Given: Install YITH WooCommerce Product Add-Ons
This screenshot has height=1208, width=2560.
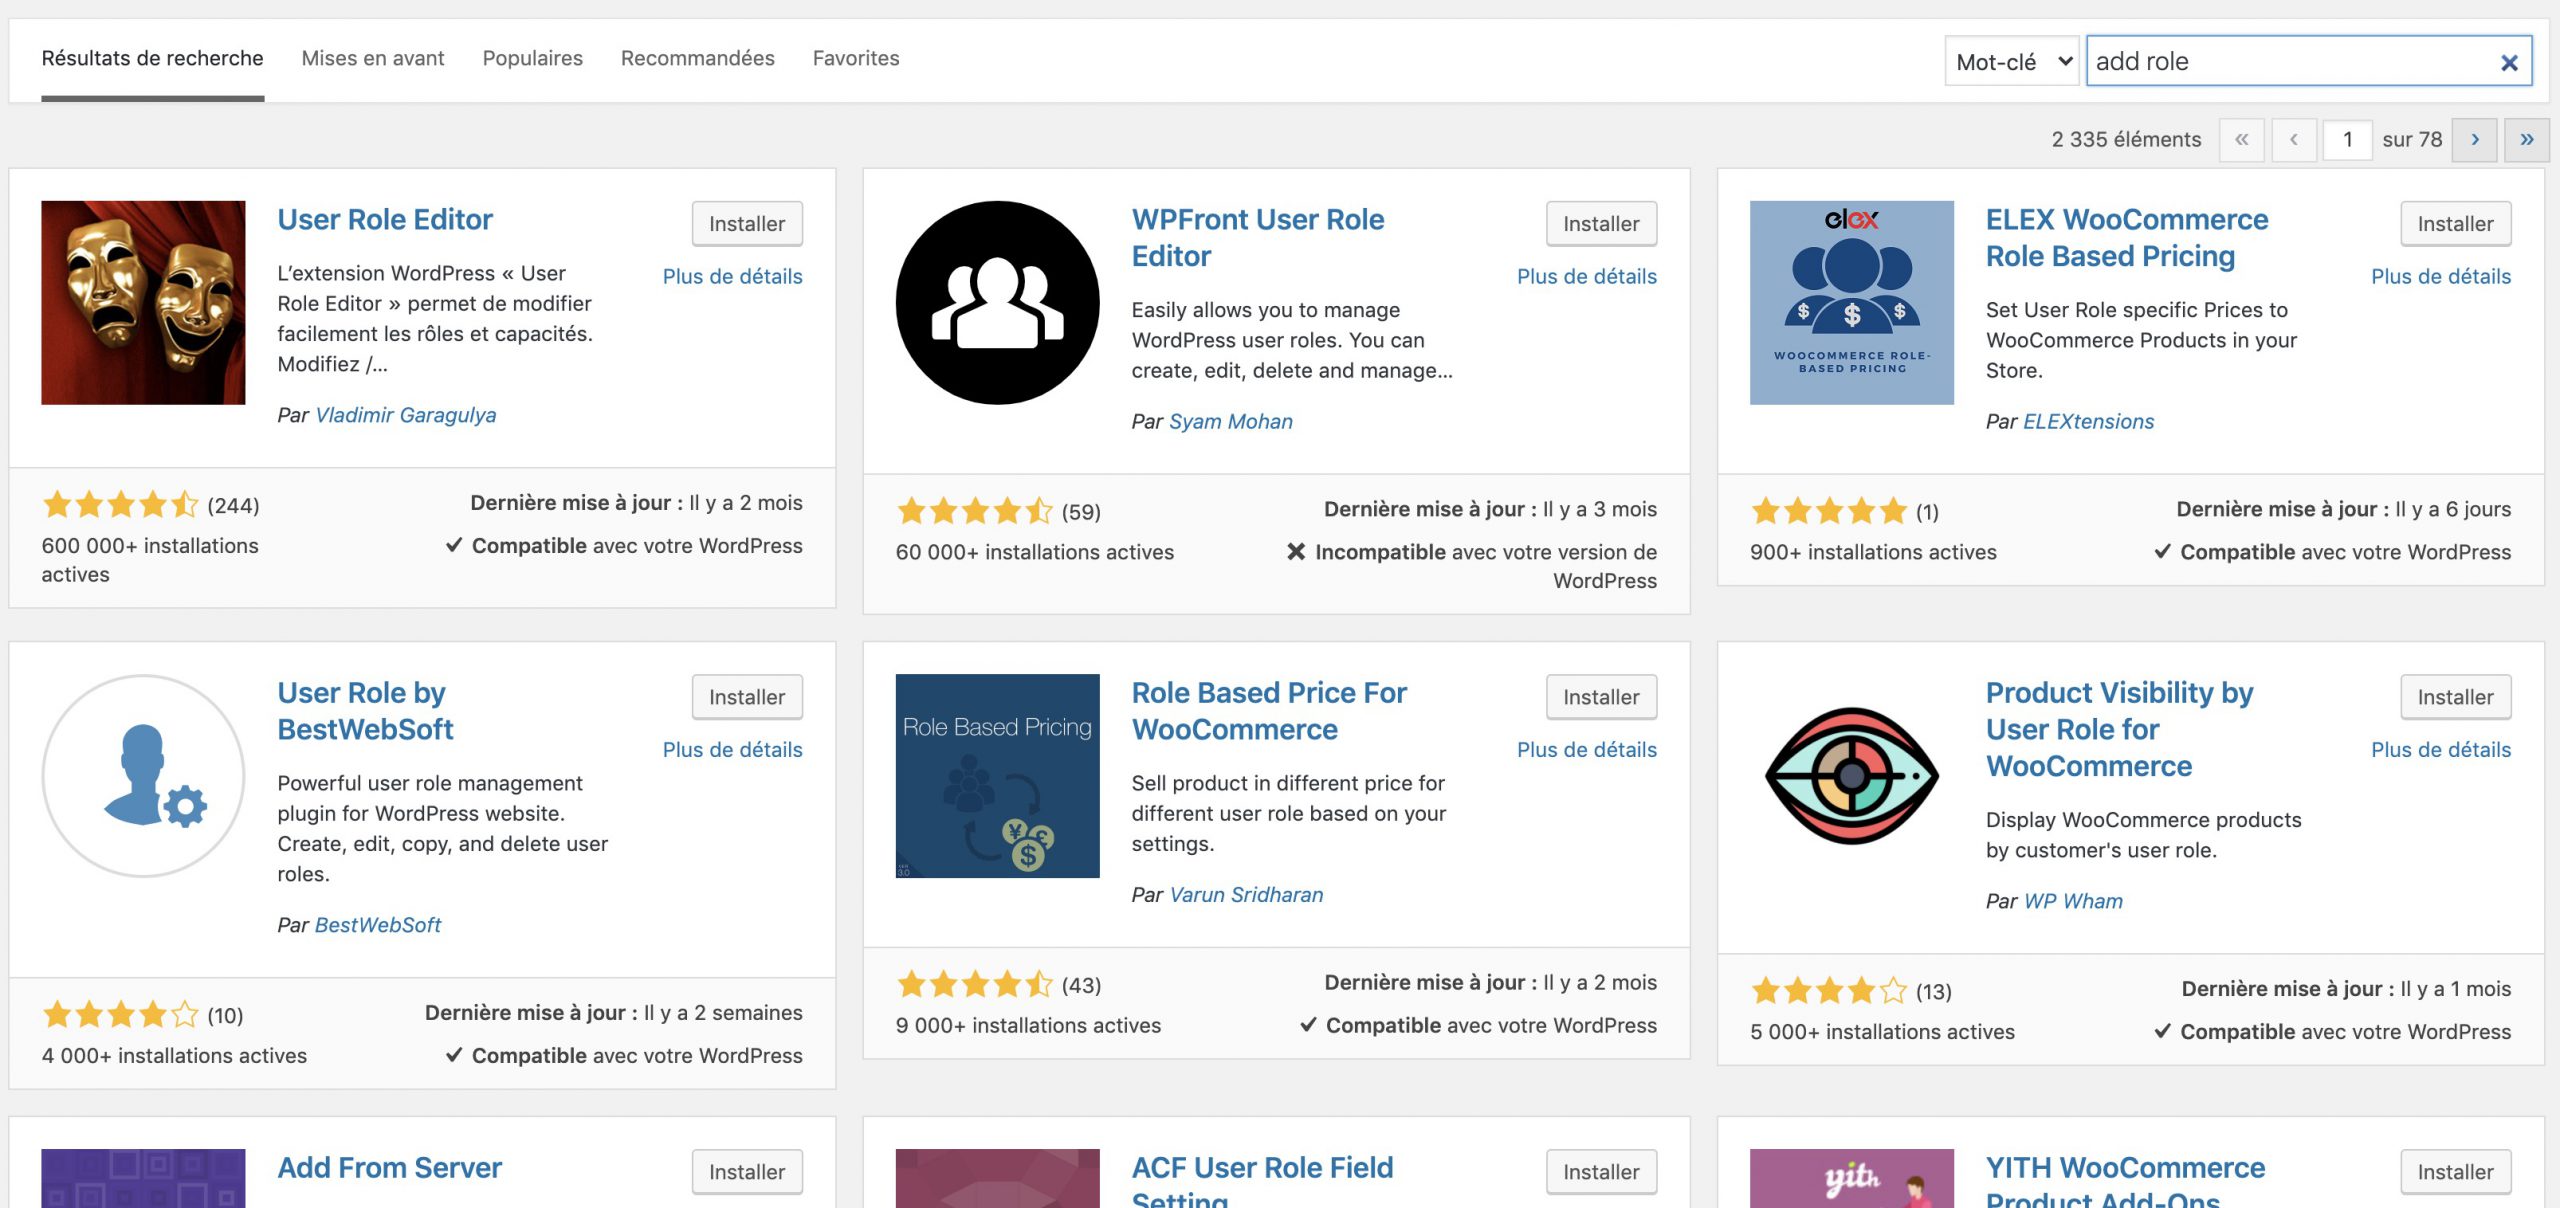Looking at the screenshot, I should [x=2455, y=1171].
